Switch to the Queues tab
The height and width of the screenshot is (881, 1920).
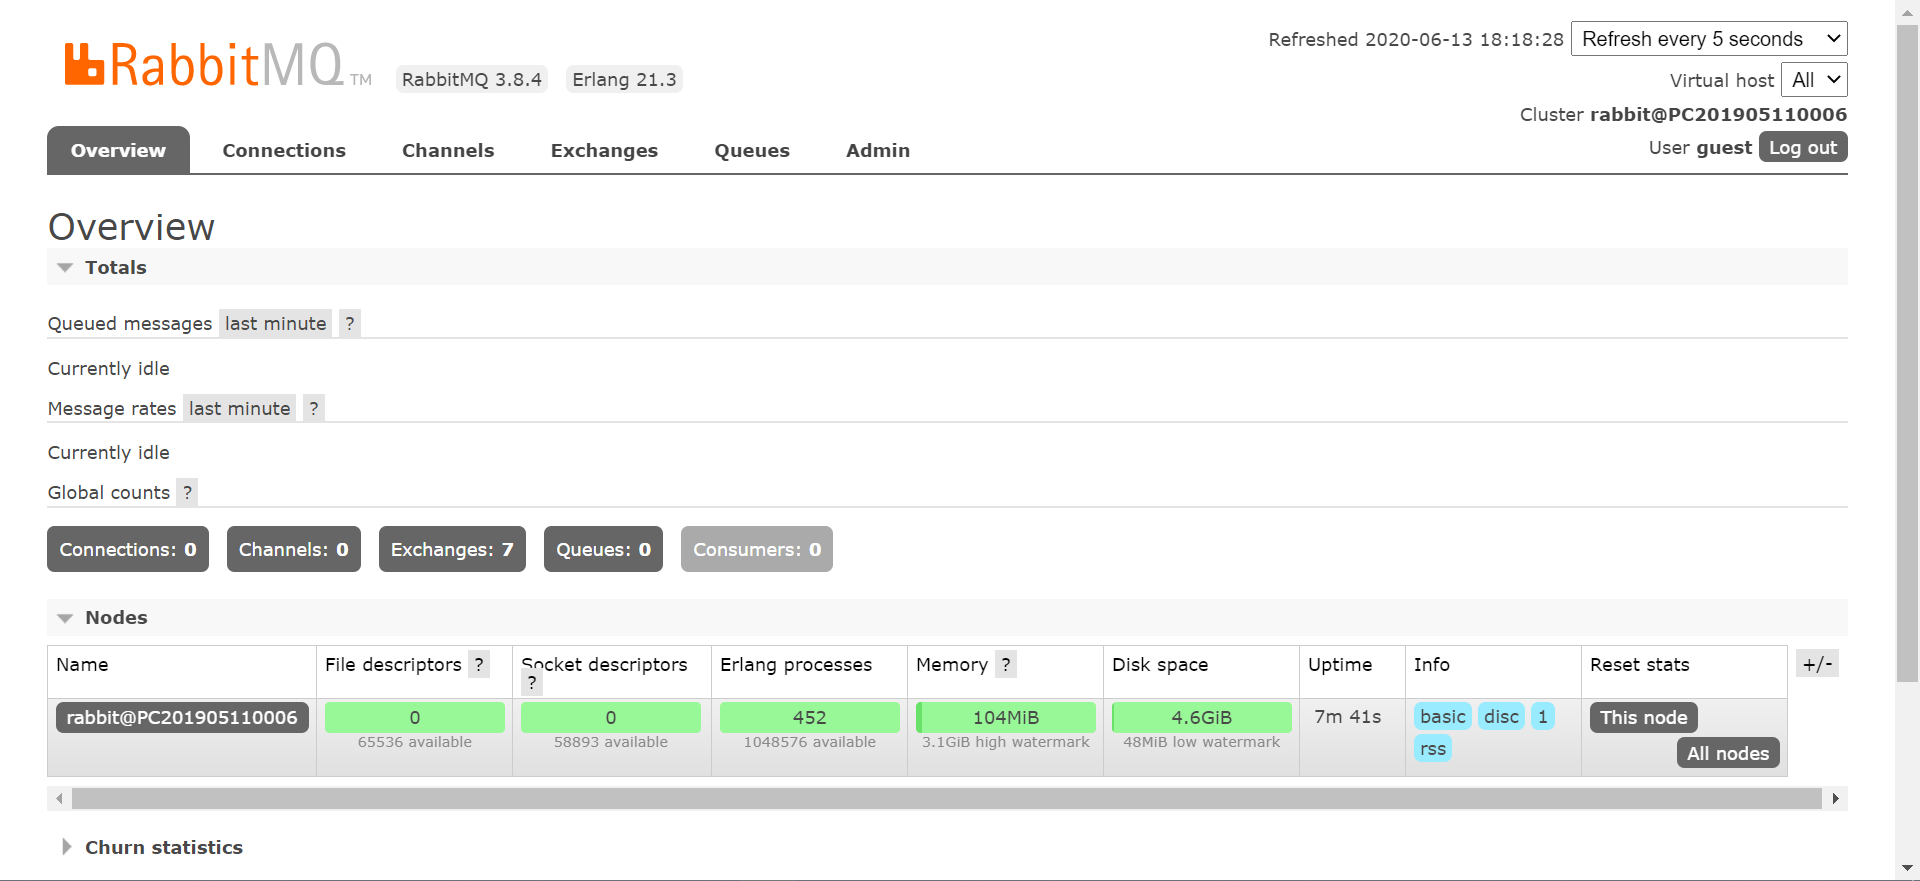(x=752, y=150)
